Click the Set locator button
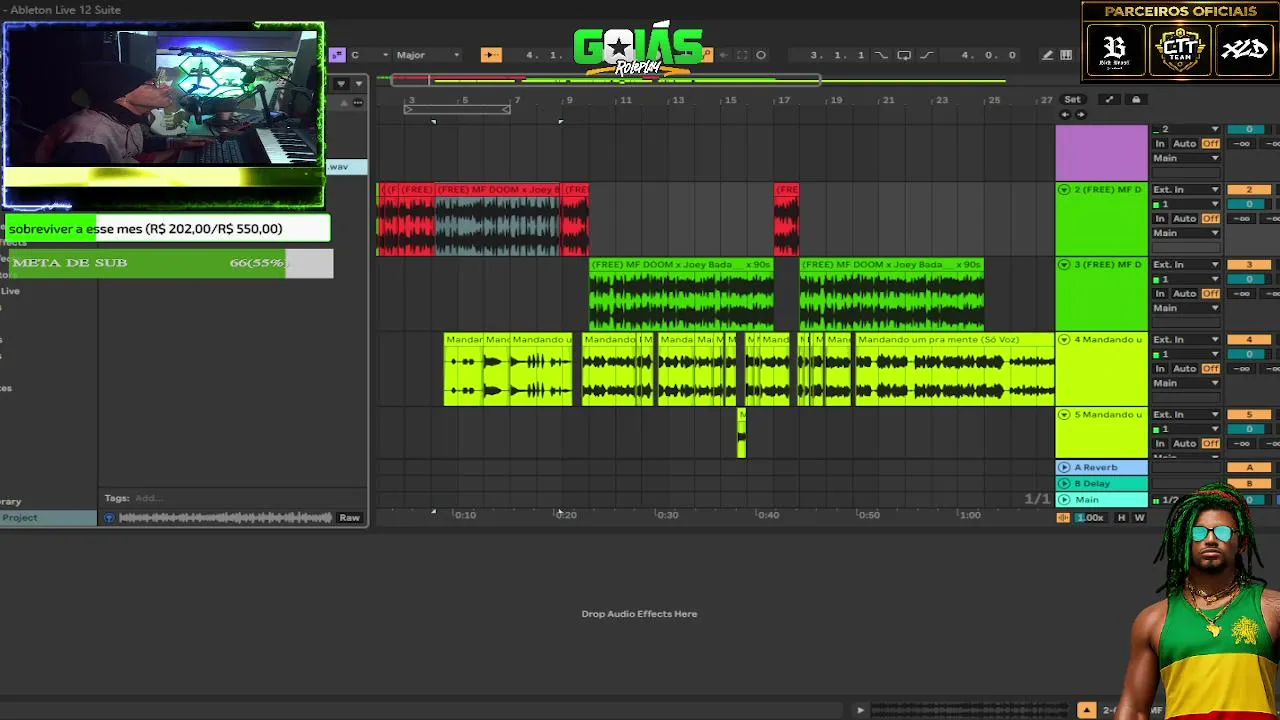 coord(1072,99)
